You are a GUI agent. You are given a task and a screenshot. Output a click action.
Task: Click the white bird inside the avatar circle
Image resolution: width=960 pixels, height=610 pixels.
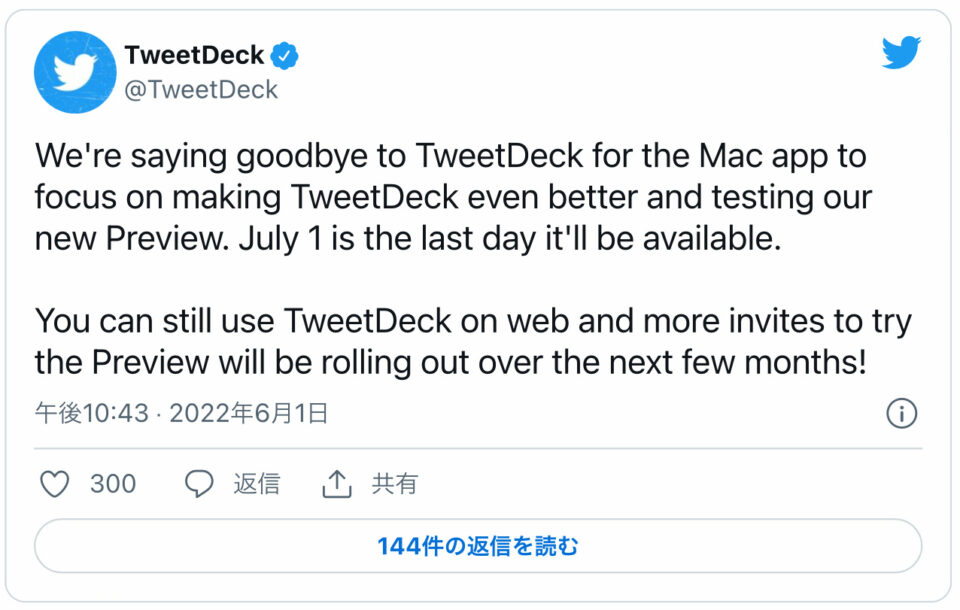[x=75, y=73]
